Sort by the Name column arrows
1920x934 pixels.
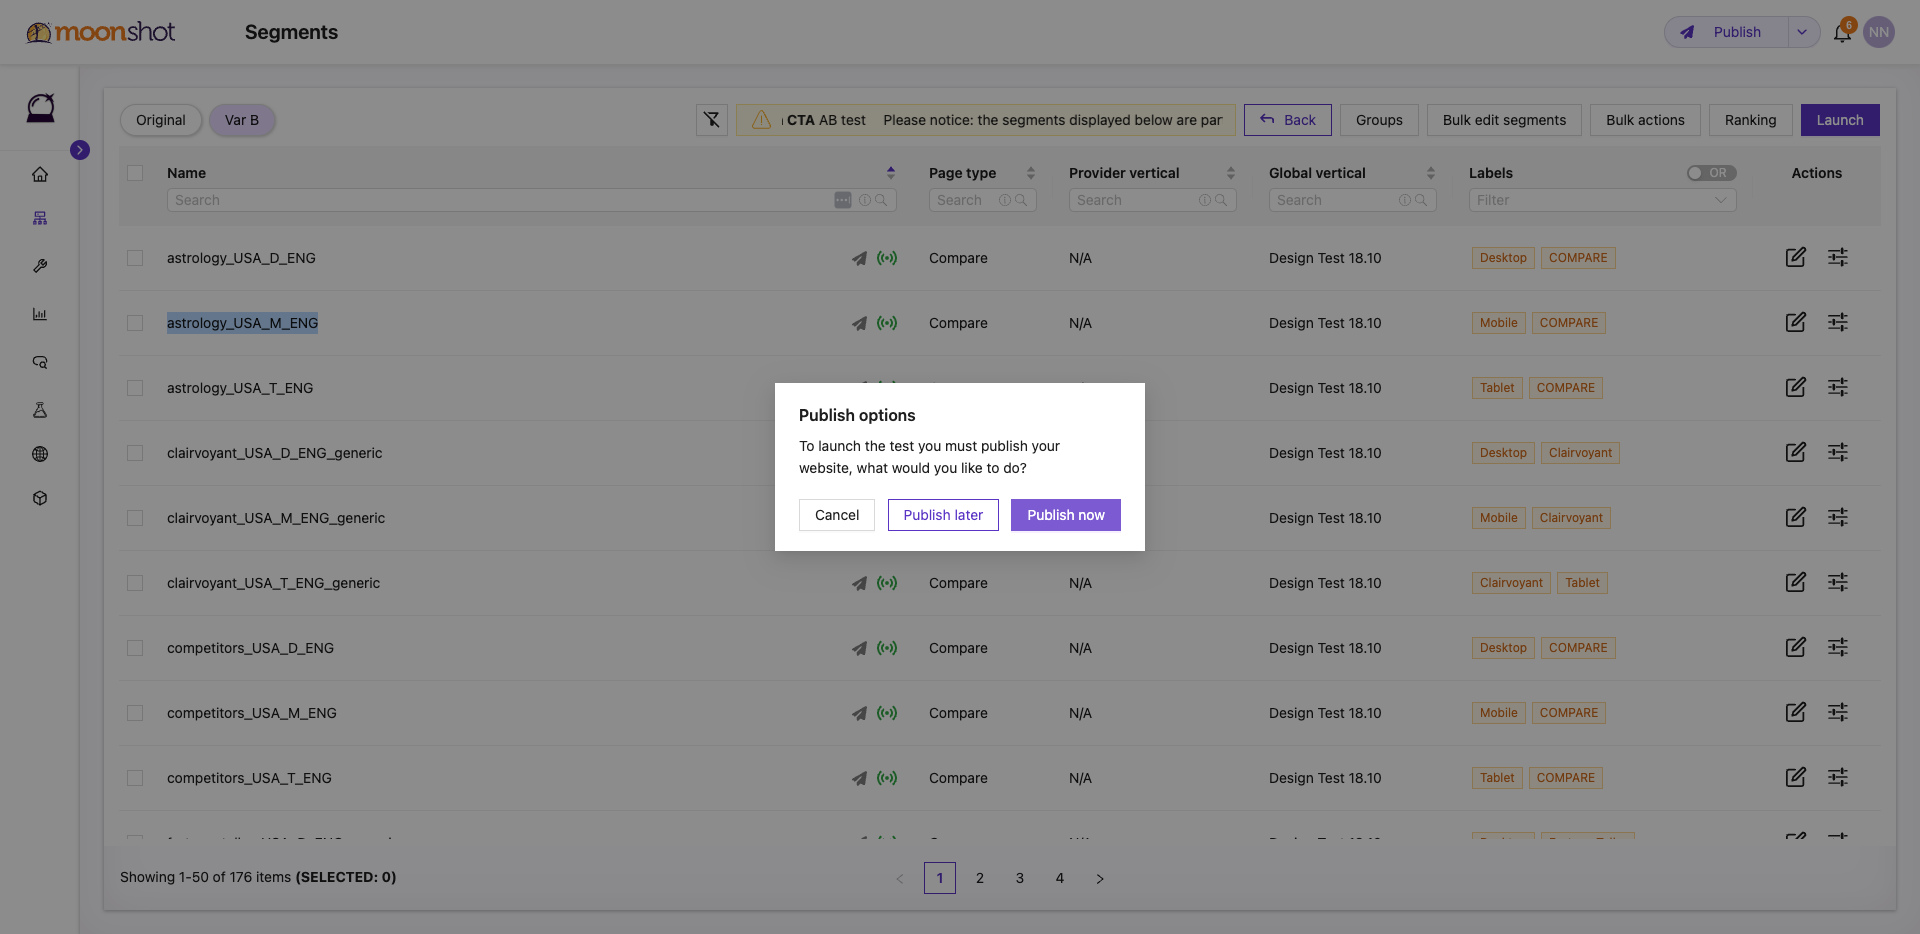[x=891, y=173]
